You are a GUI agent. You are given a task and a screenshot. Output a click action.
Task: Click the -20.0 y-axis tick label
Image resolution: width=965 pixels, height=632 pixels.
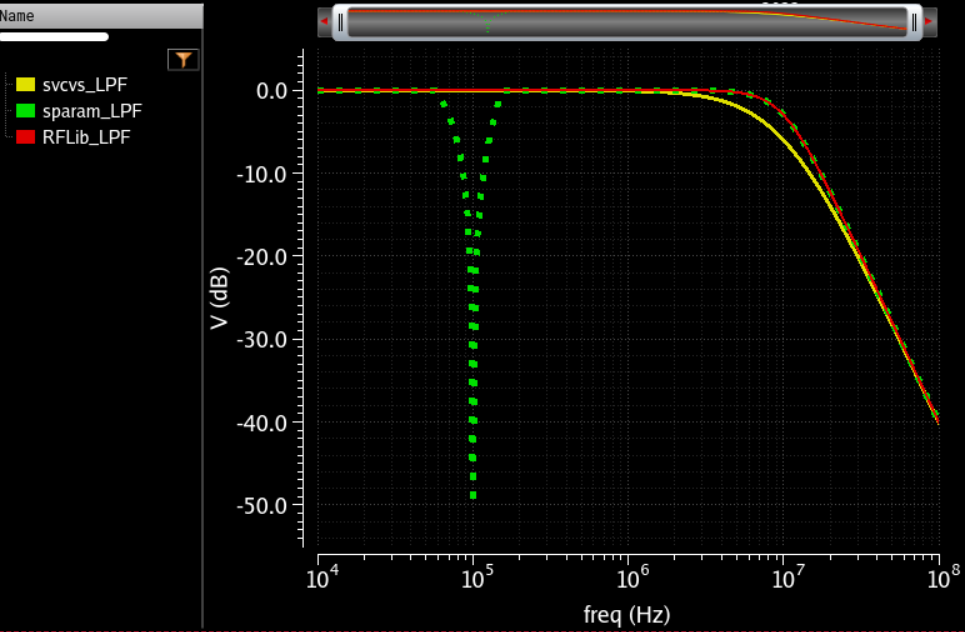point(262,257)
